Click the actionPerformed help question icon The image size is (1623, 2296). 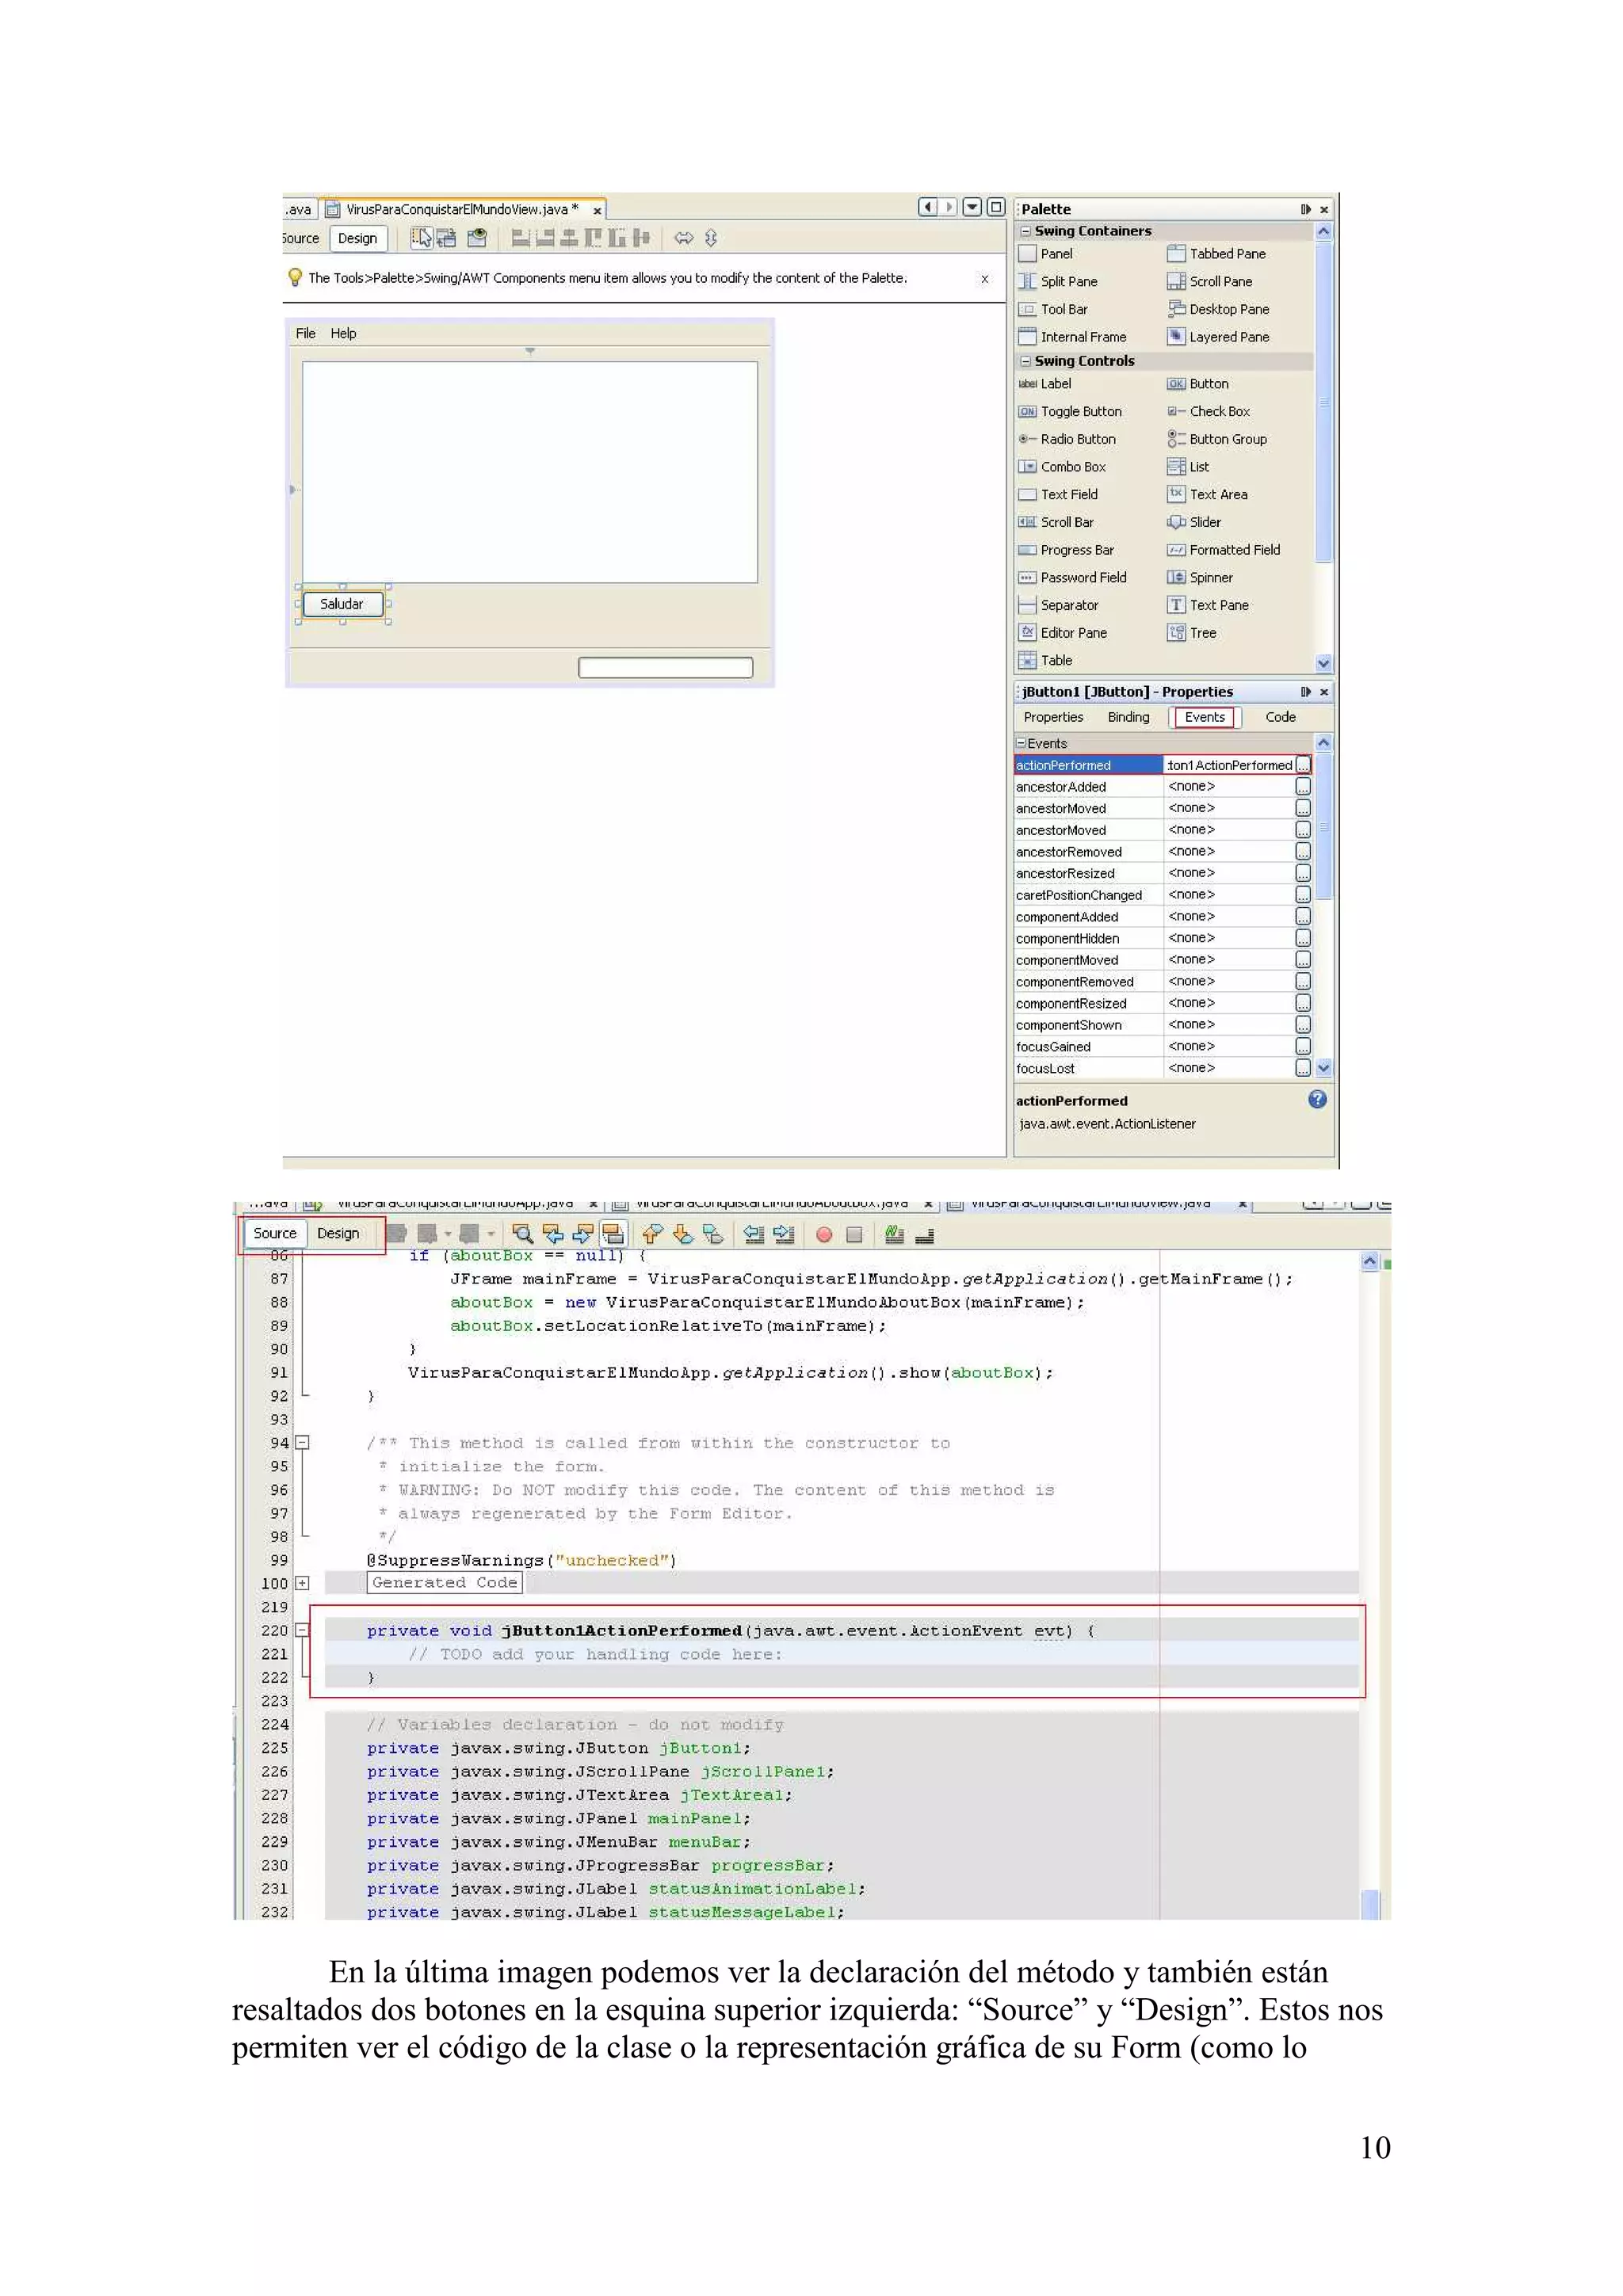pyautogui.click(x=1317, y=1099)
